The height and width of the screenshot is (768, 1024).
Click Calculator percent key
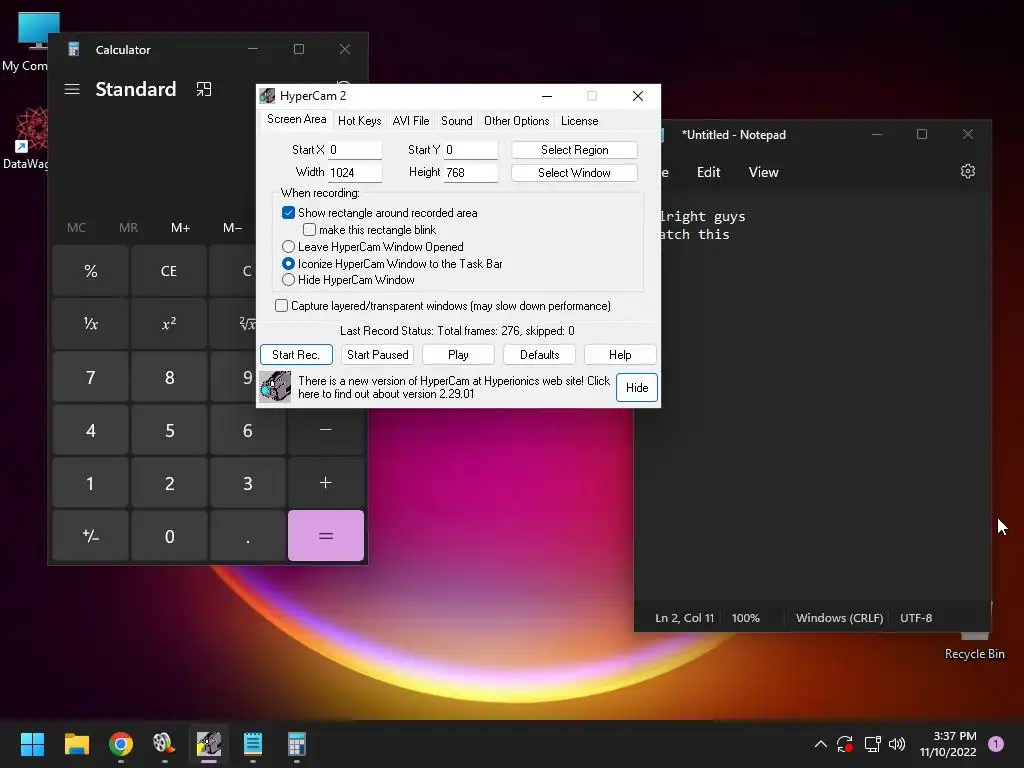coord(91,271)
